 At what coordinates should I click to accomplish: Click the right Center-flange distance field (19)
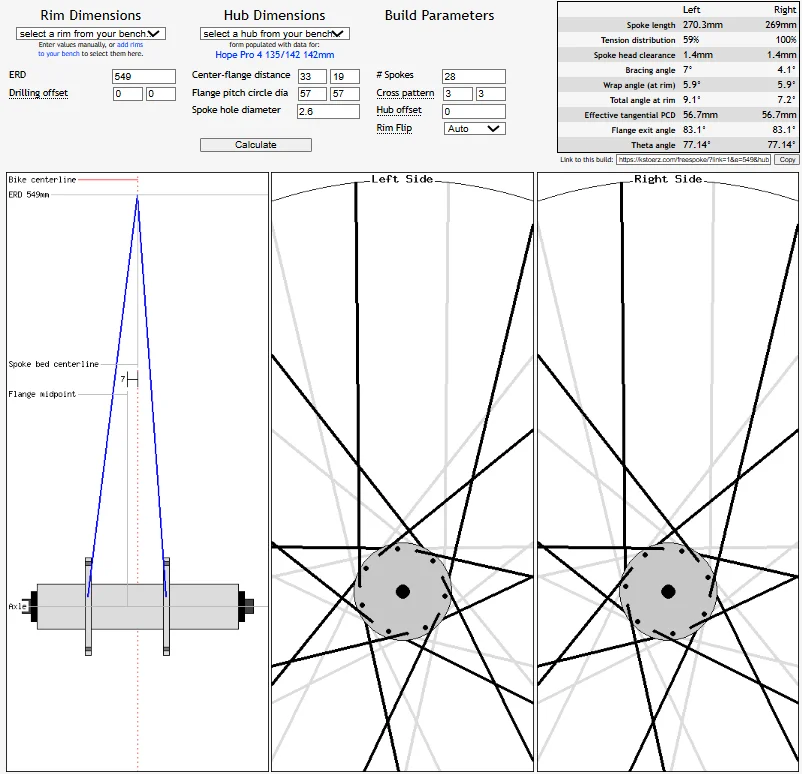pos(345,77)
